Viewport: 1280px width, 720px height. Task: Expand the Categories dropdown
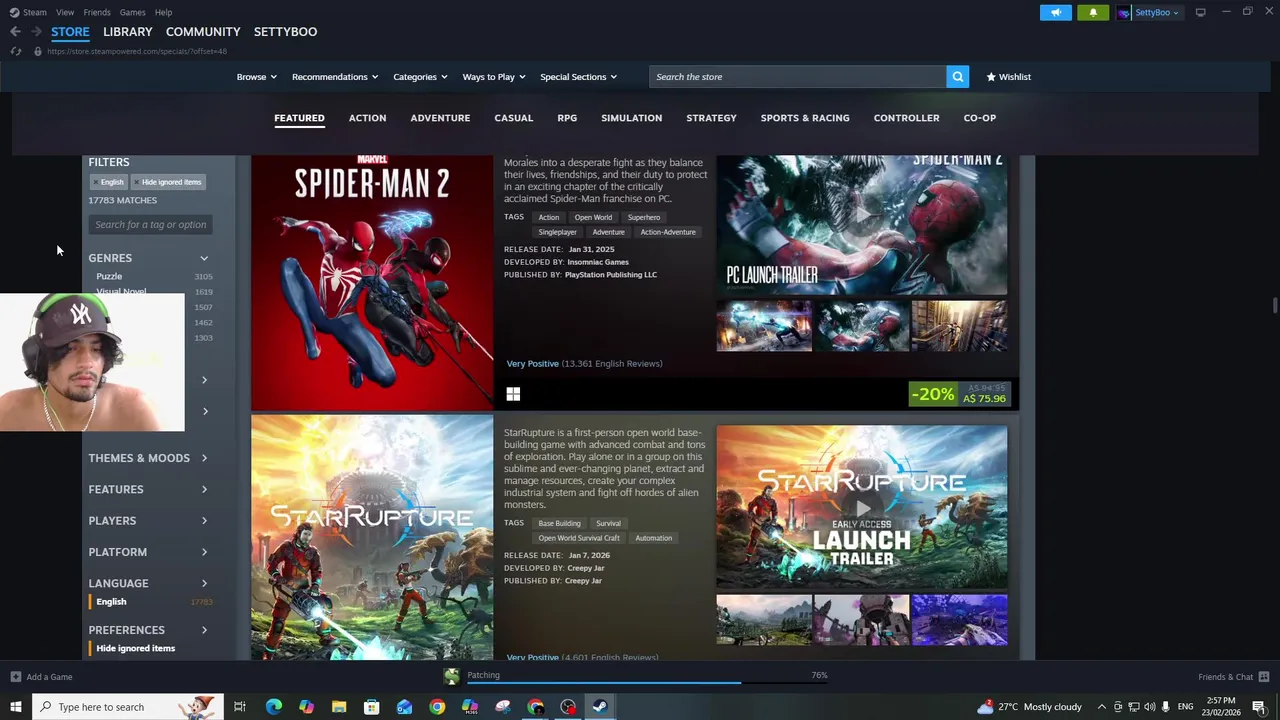(x=420, y=77)
